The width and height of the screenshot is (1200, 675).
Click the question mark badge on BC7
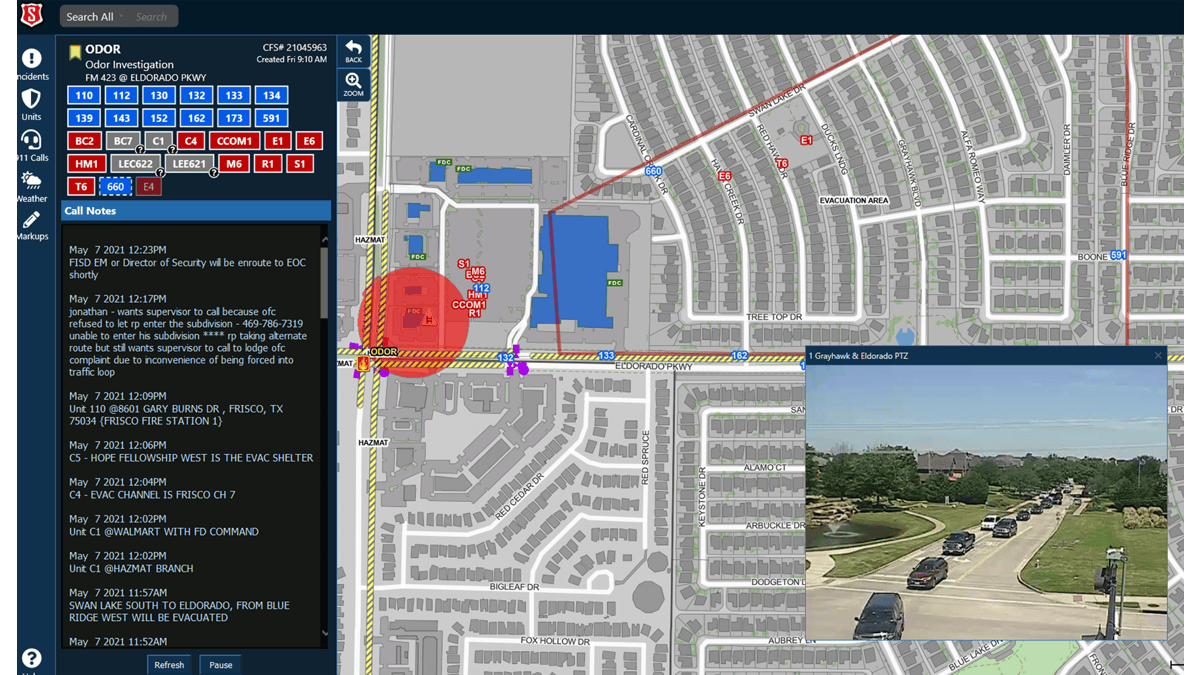click(x=140, y=150)
